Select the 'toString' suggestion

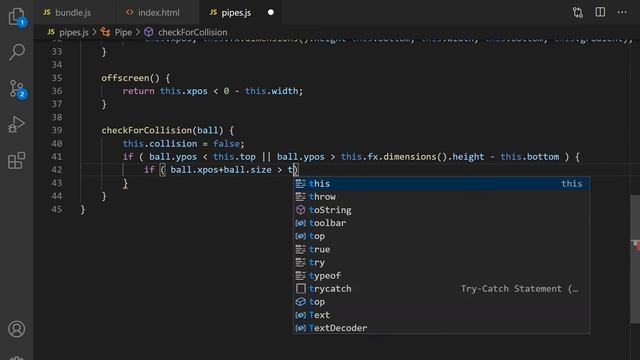click(x=442, y=210)
